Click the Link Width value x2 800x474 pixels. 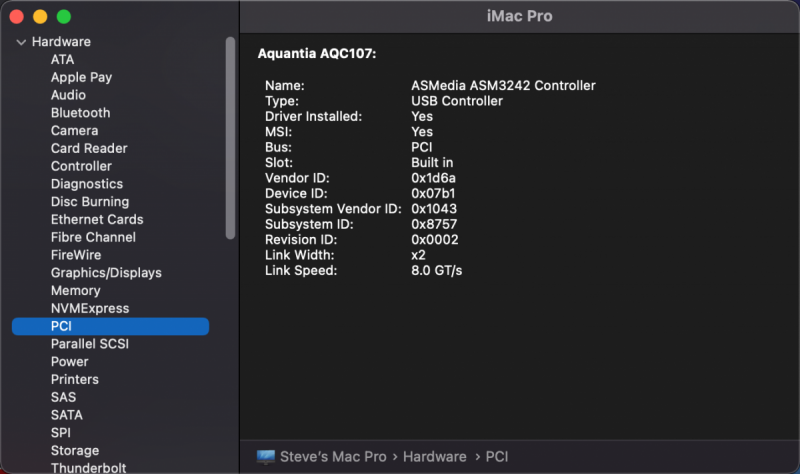coord(418,255)
